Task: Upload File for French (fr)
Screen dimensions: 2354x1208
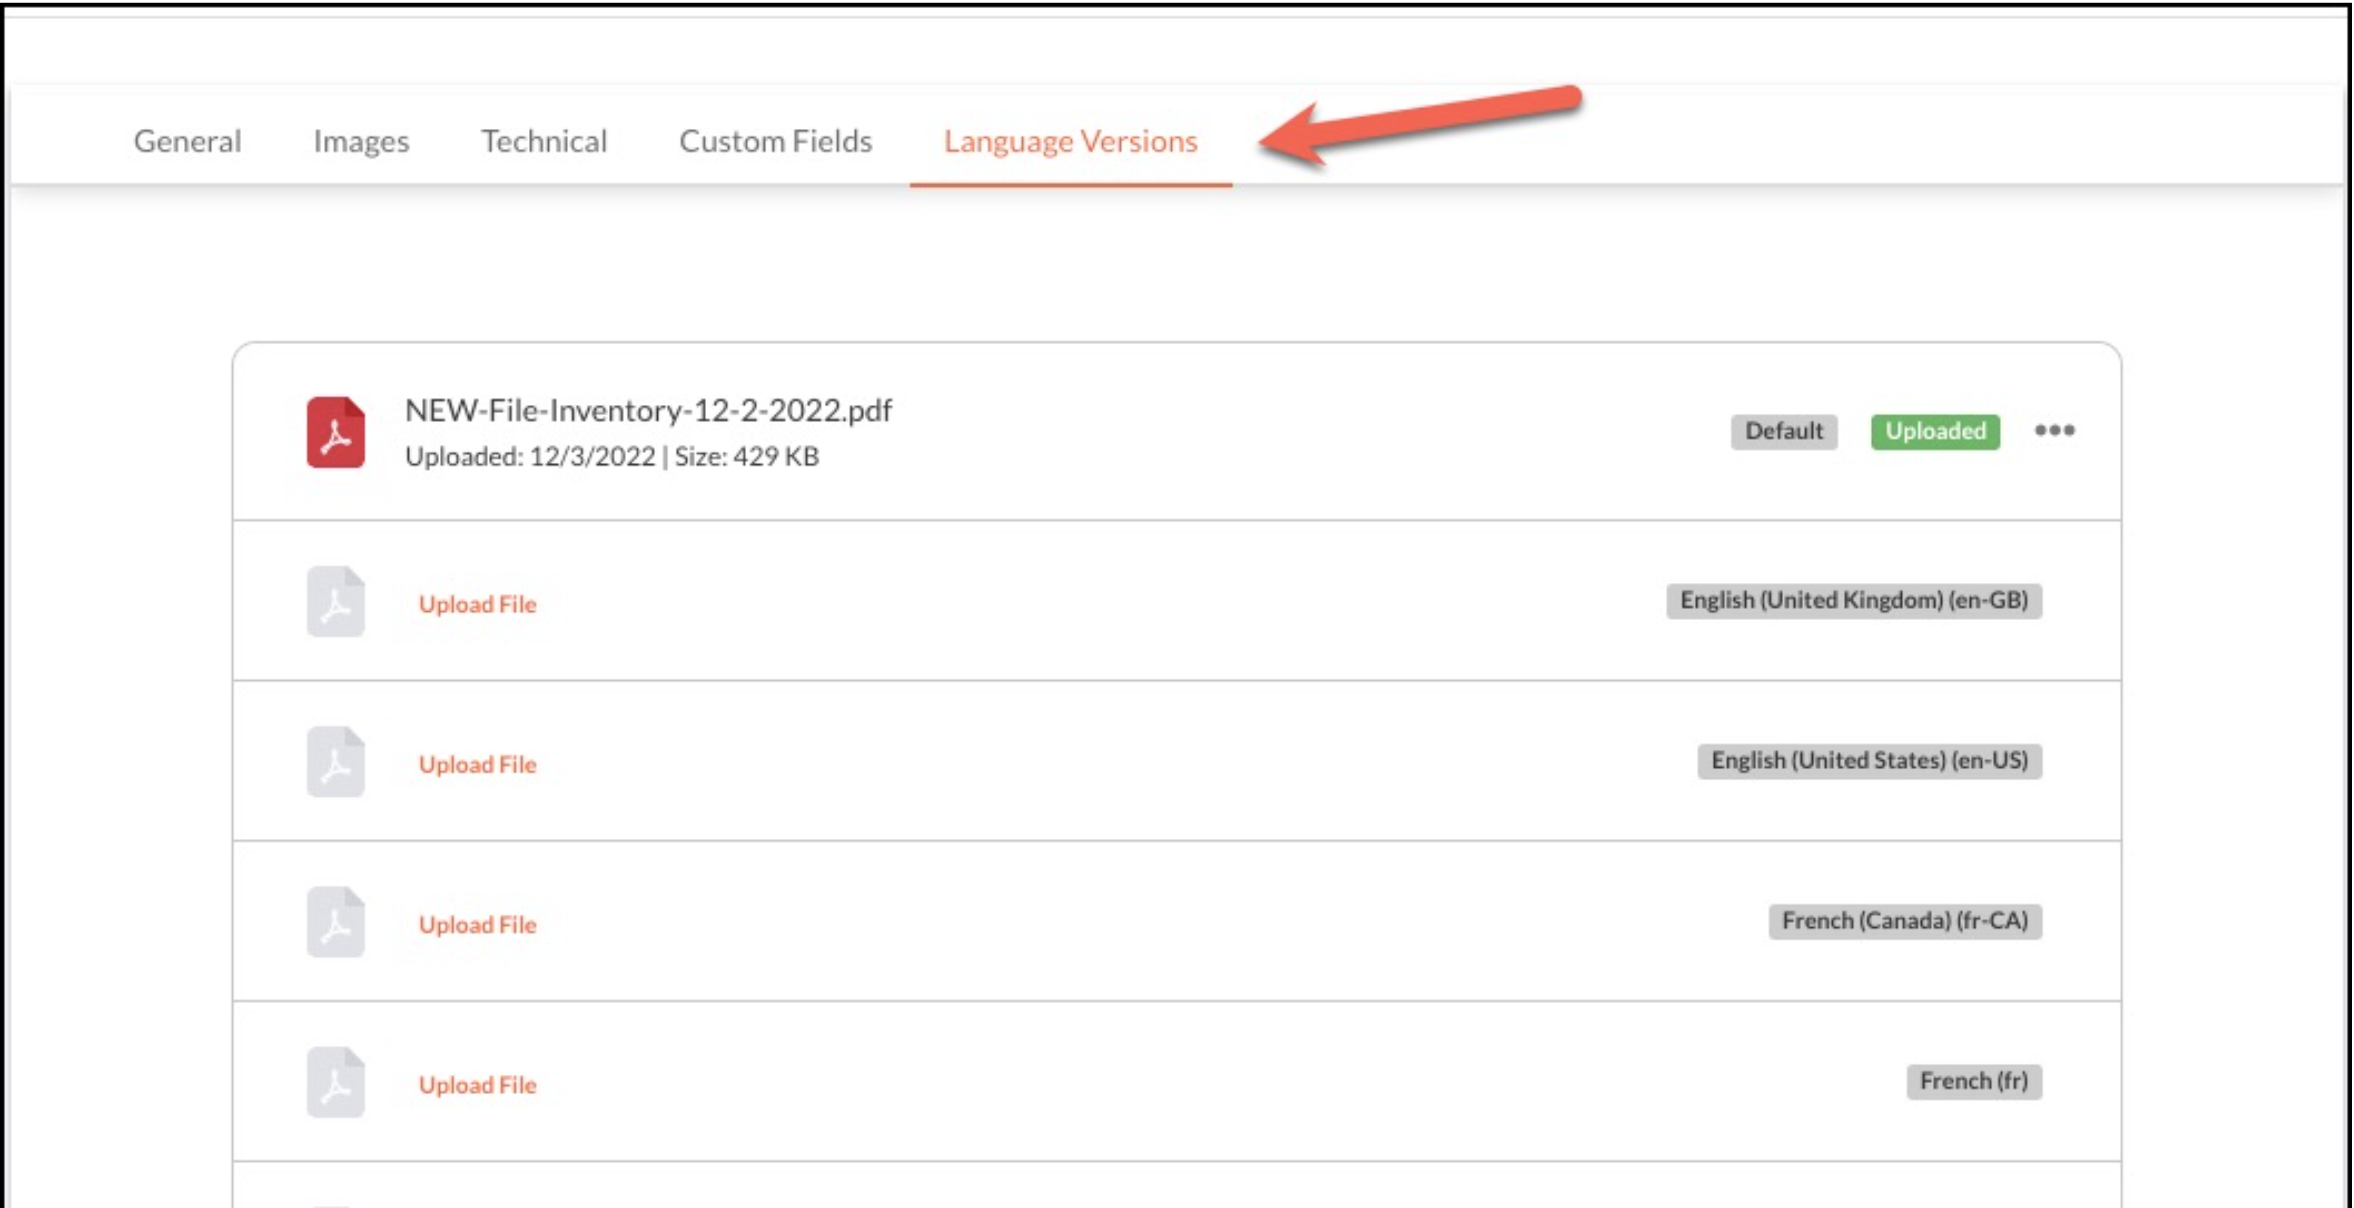Action: (477, 1084)
